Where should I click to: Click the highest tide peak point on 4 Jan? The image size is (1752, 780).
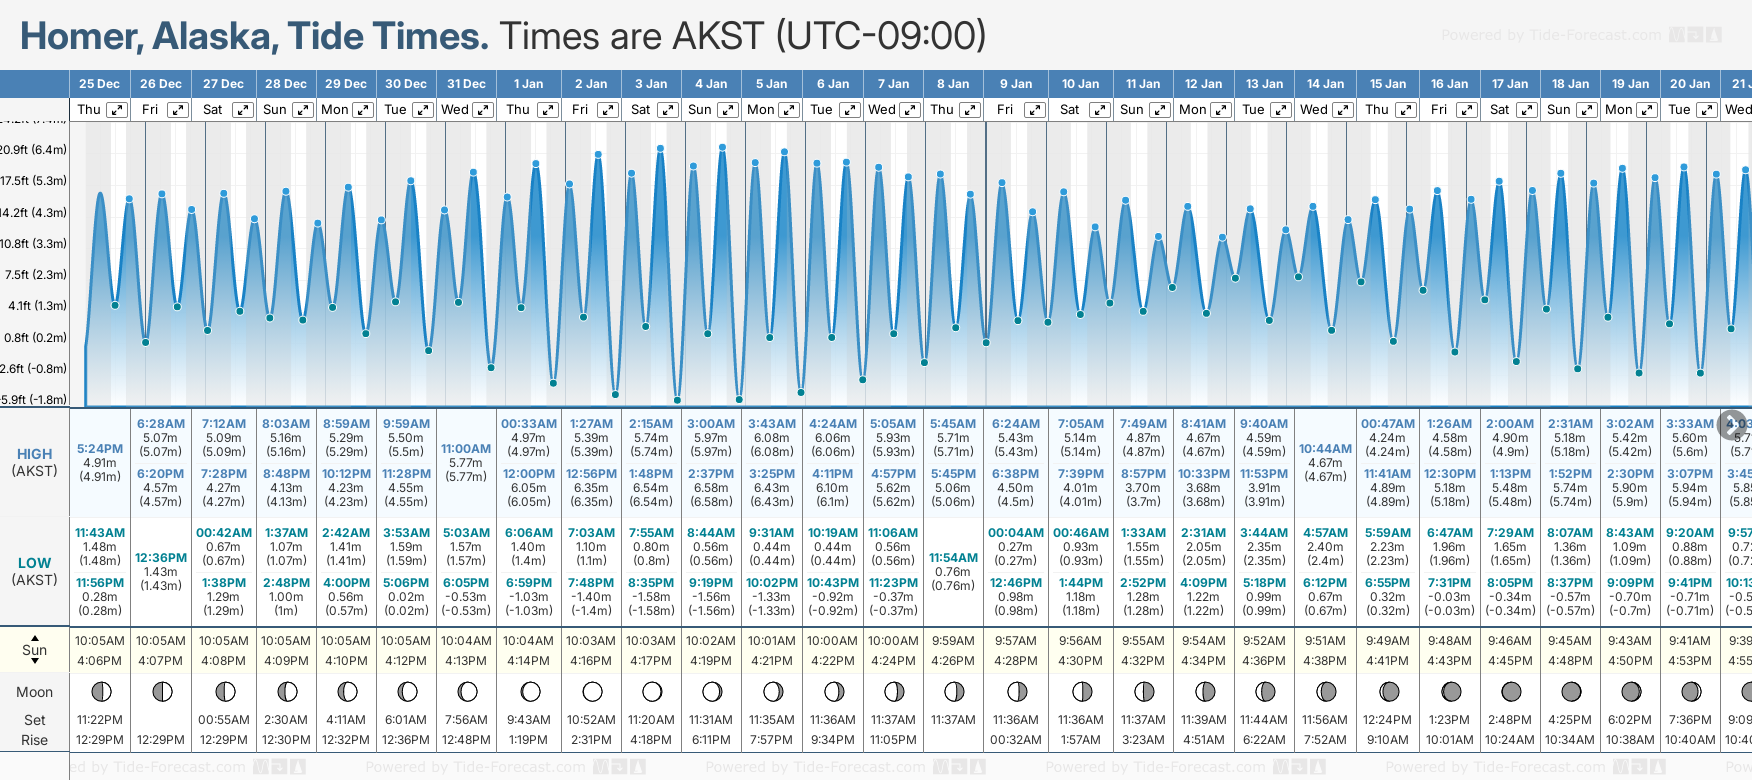point(722,147)
